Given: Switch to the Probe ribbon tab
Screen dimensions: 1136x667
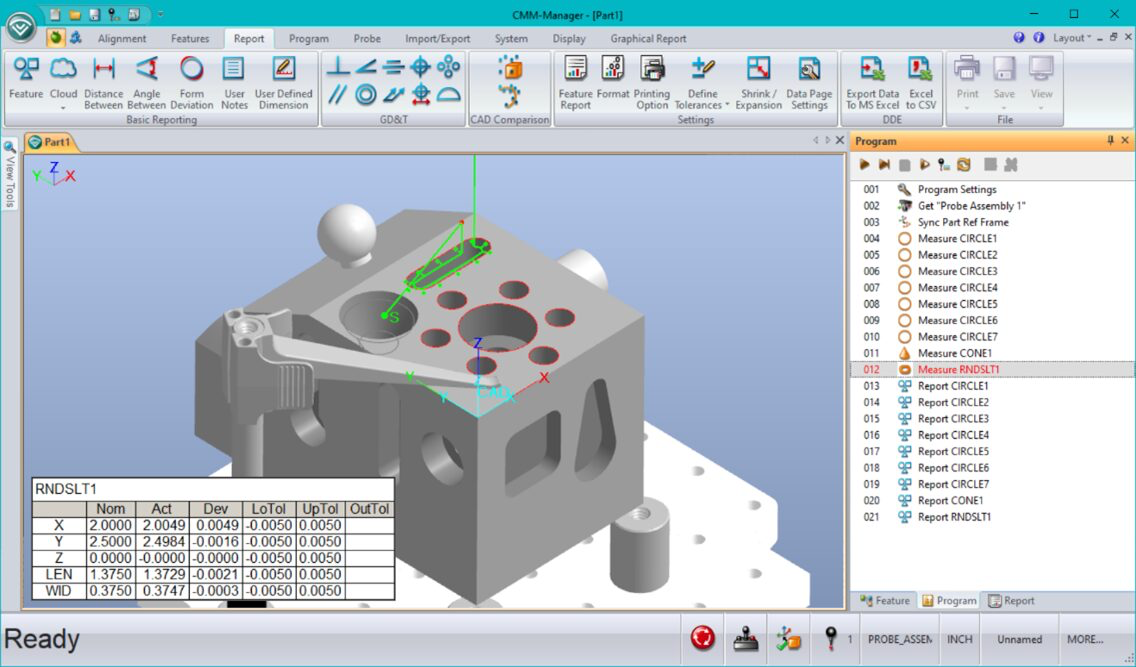Looking at the screenshot, I should [x=367, y=38].
